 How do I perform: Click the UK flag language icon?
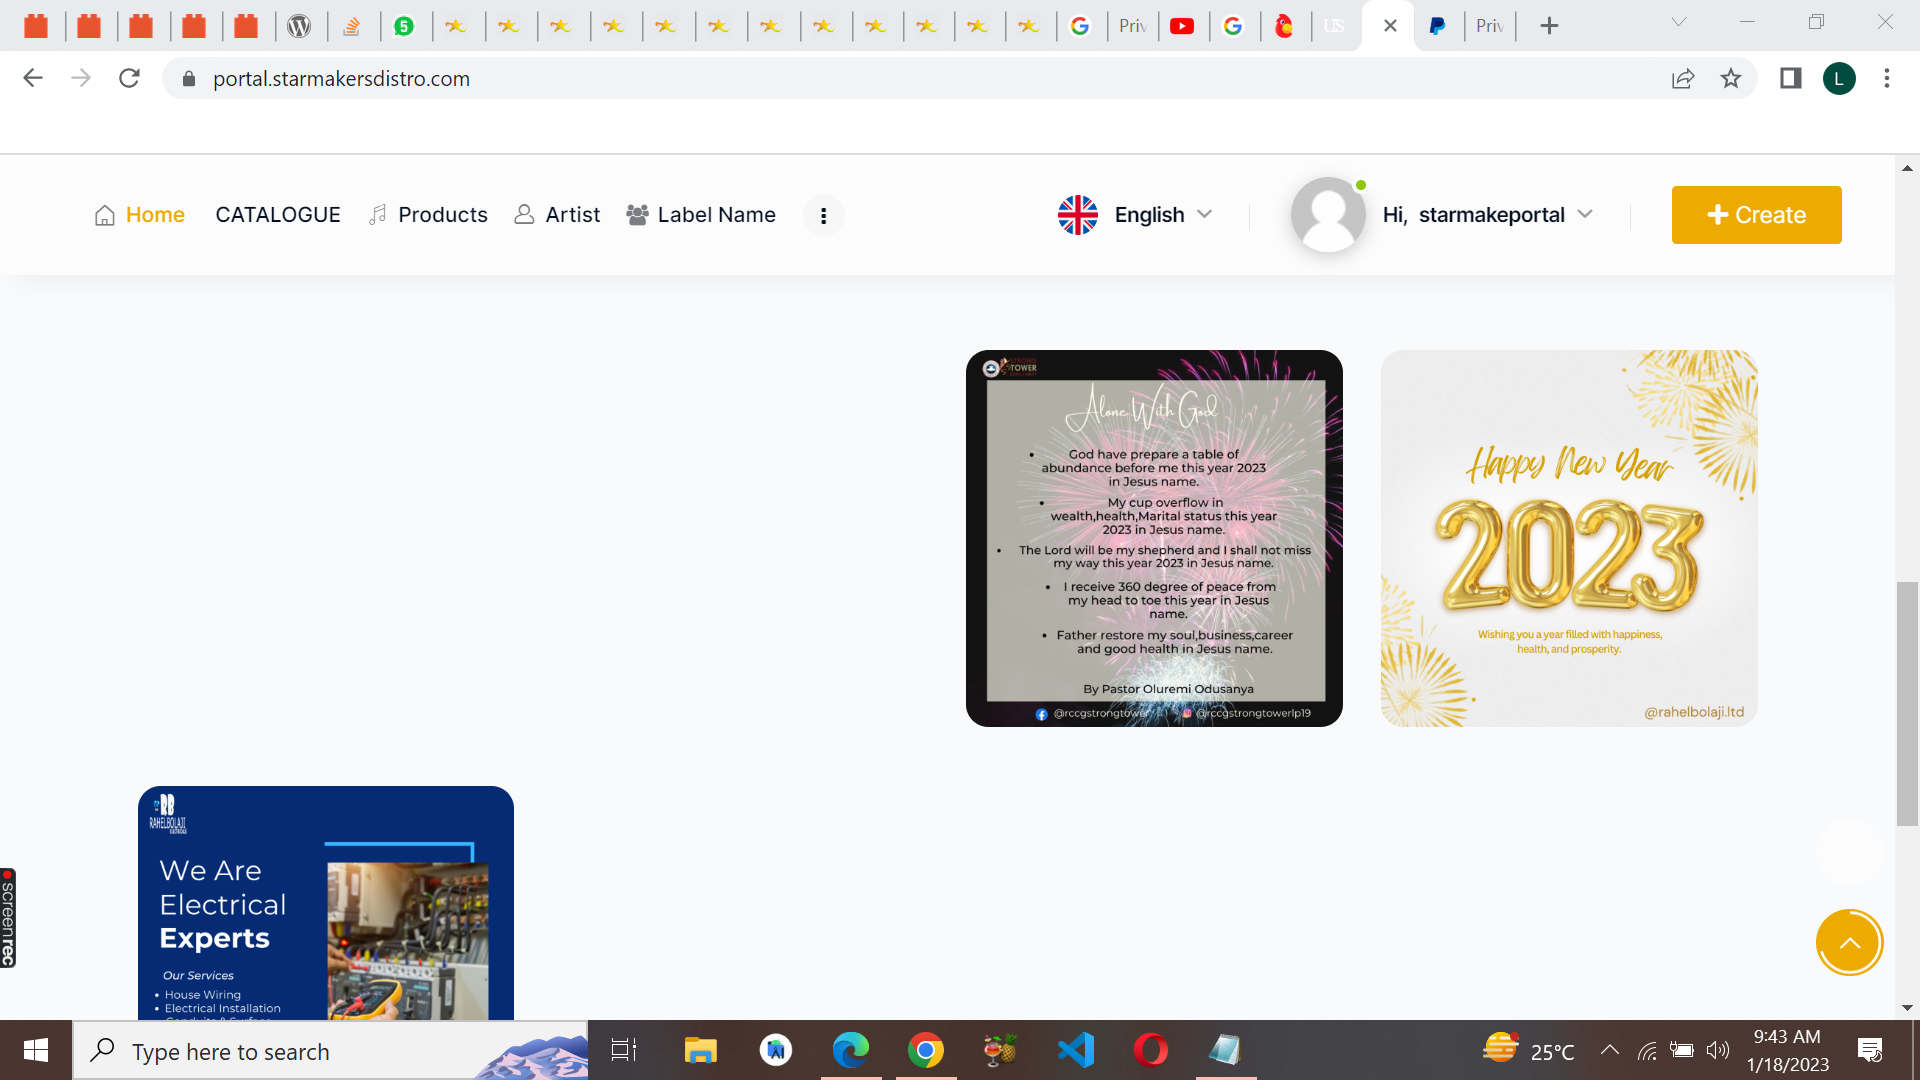(1078, 215)
